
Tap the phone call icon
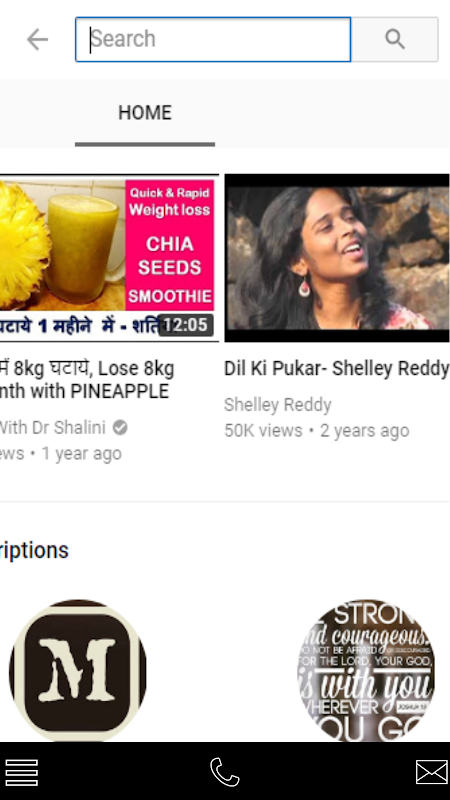click(x=224, y=772)
